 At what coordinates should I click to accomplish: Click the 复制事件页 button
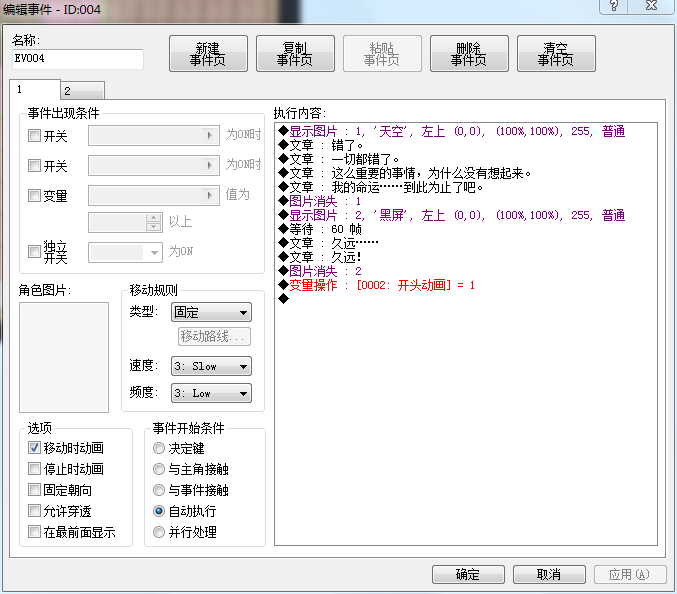pyautogui.click(x=295, y=54)
